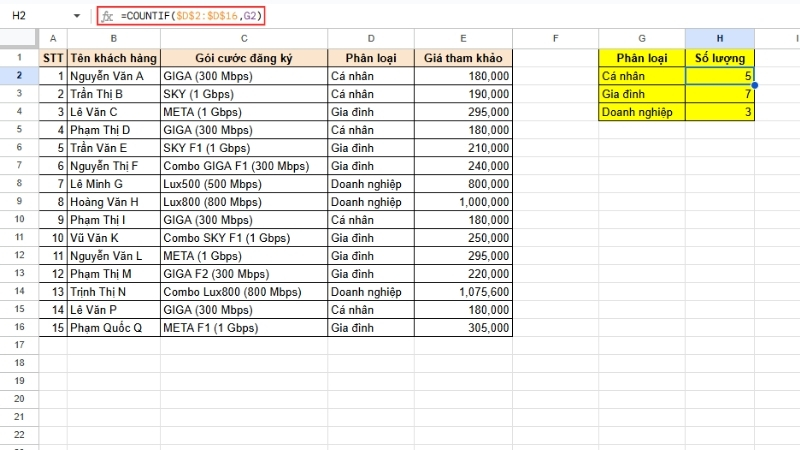This screenshot has height=450, width=800.
Task: Click the "Doanh nghiệp" cell in column G
Action: click(x=642, y=112)
